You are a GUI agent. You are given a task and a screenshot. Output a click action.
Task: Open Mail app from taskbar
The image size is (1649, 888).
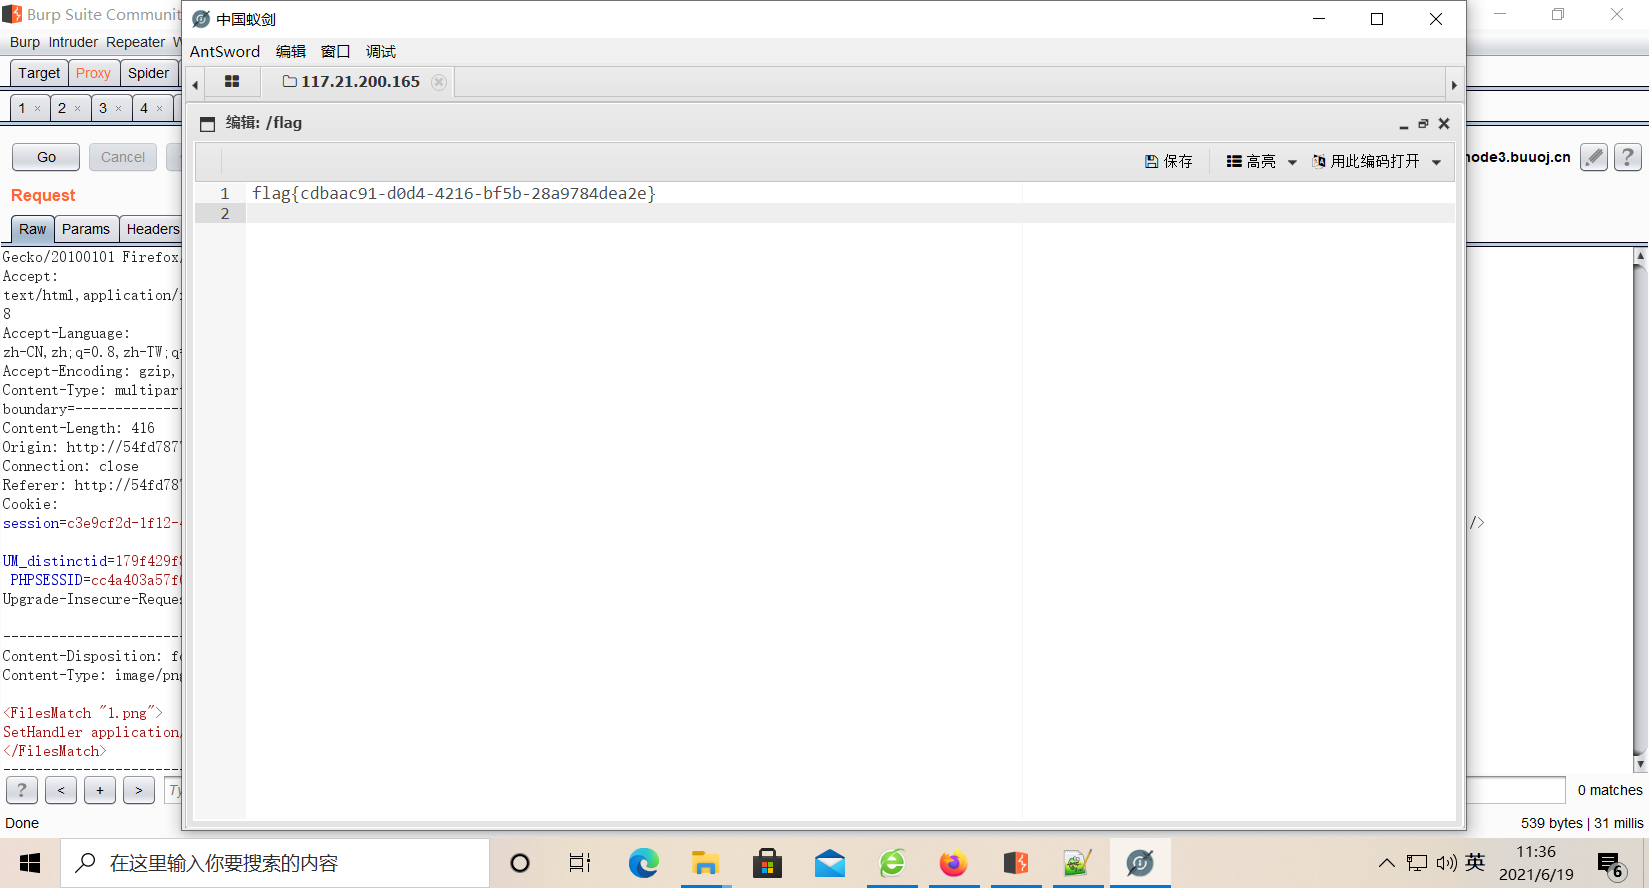pos(830,863)
